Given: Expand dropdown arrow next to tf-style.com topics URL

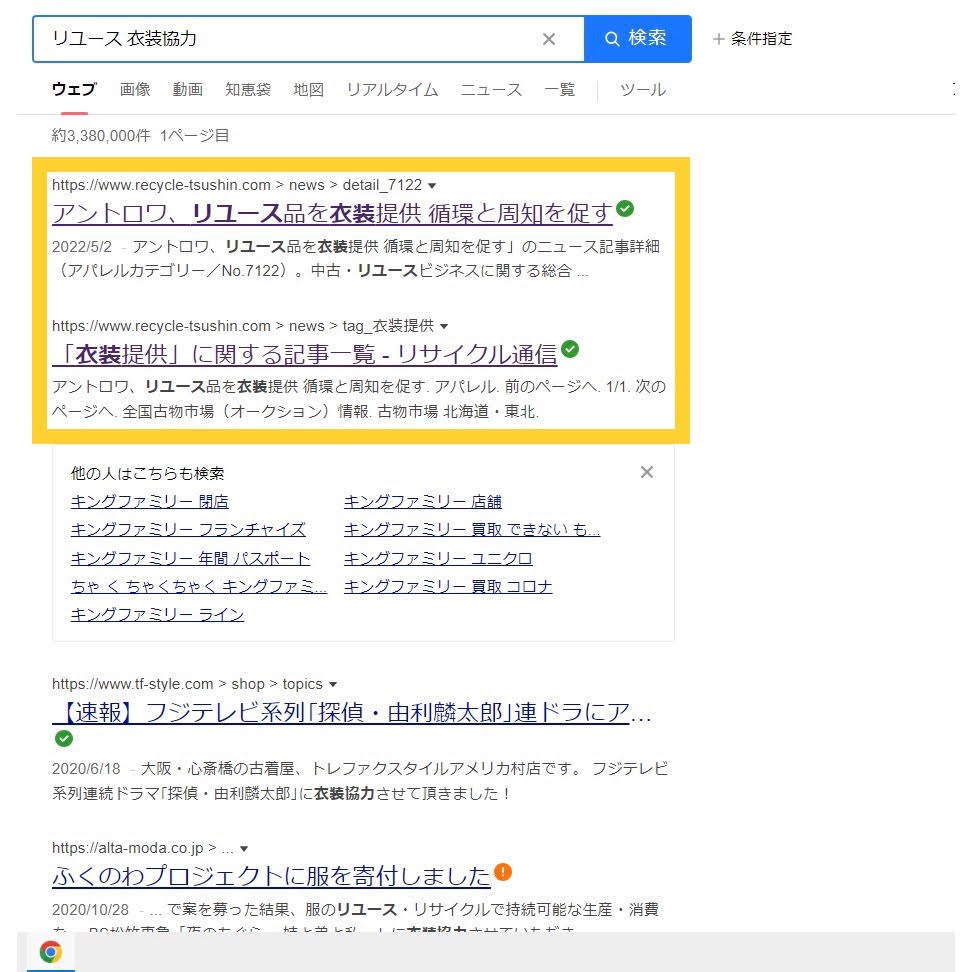Looking at the screenshot, I should point(333,684).
